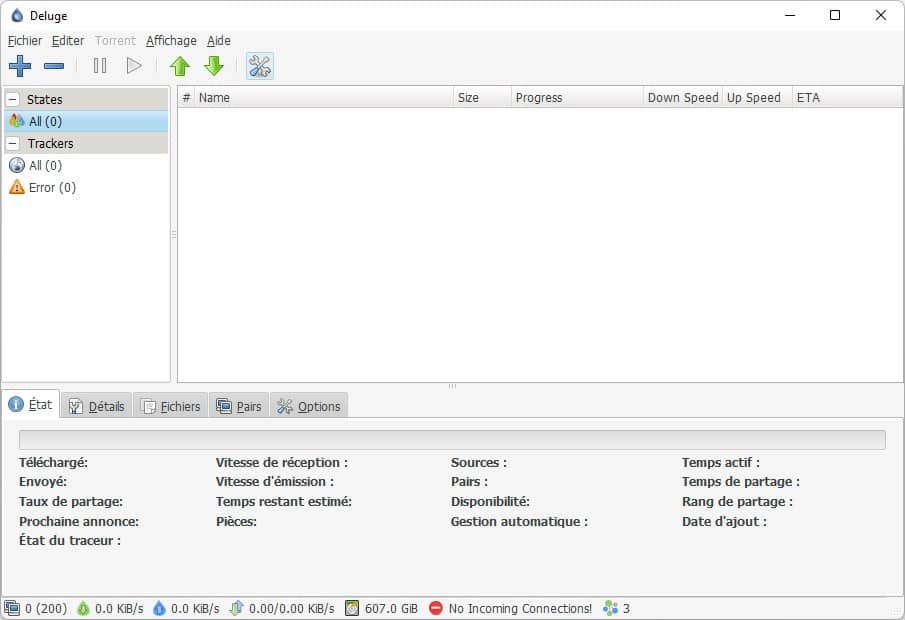Select the All (0) filter under Trackers
The image size is (905, 620).
point(87,166)
